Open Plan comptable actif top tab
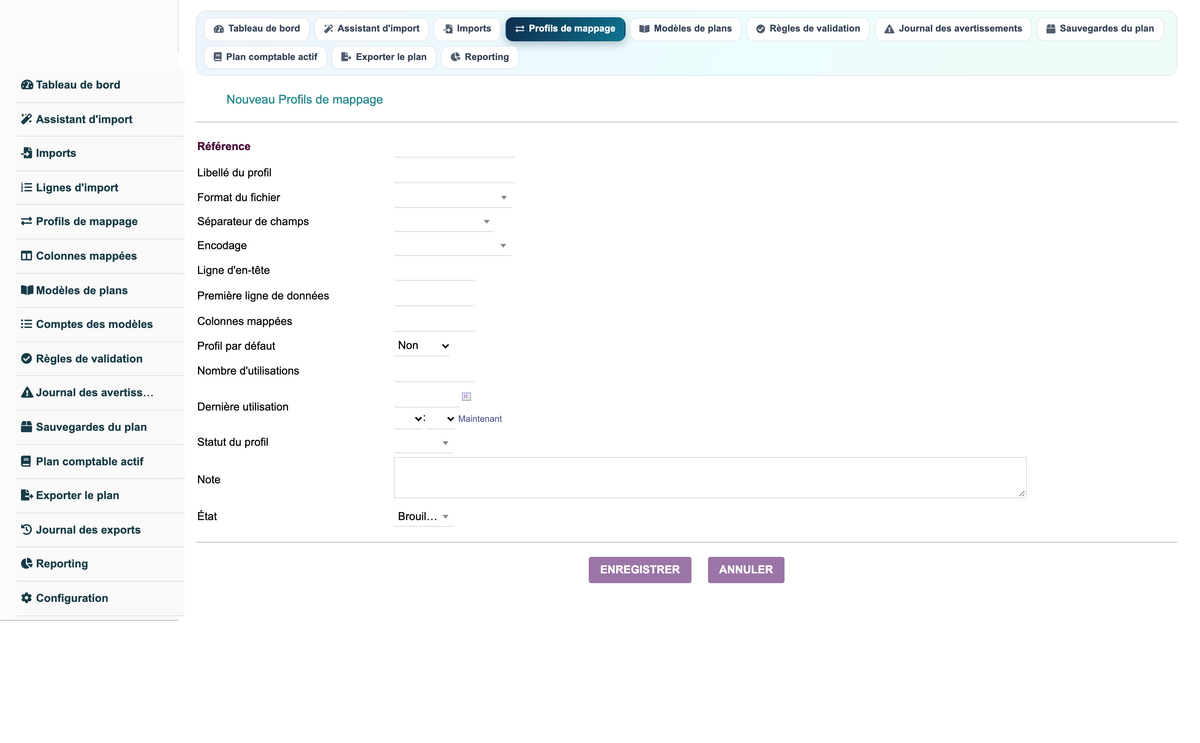This screenshot has width=1200, height=743. 265,57
